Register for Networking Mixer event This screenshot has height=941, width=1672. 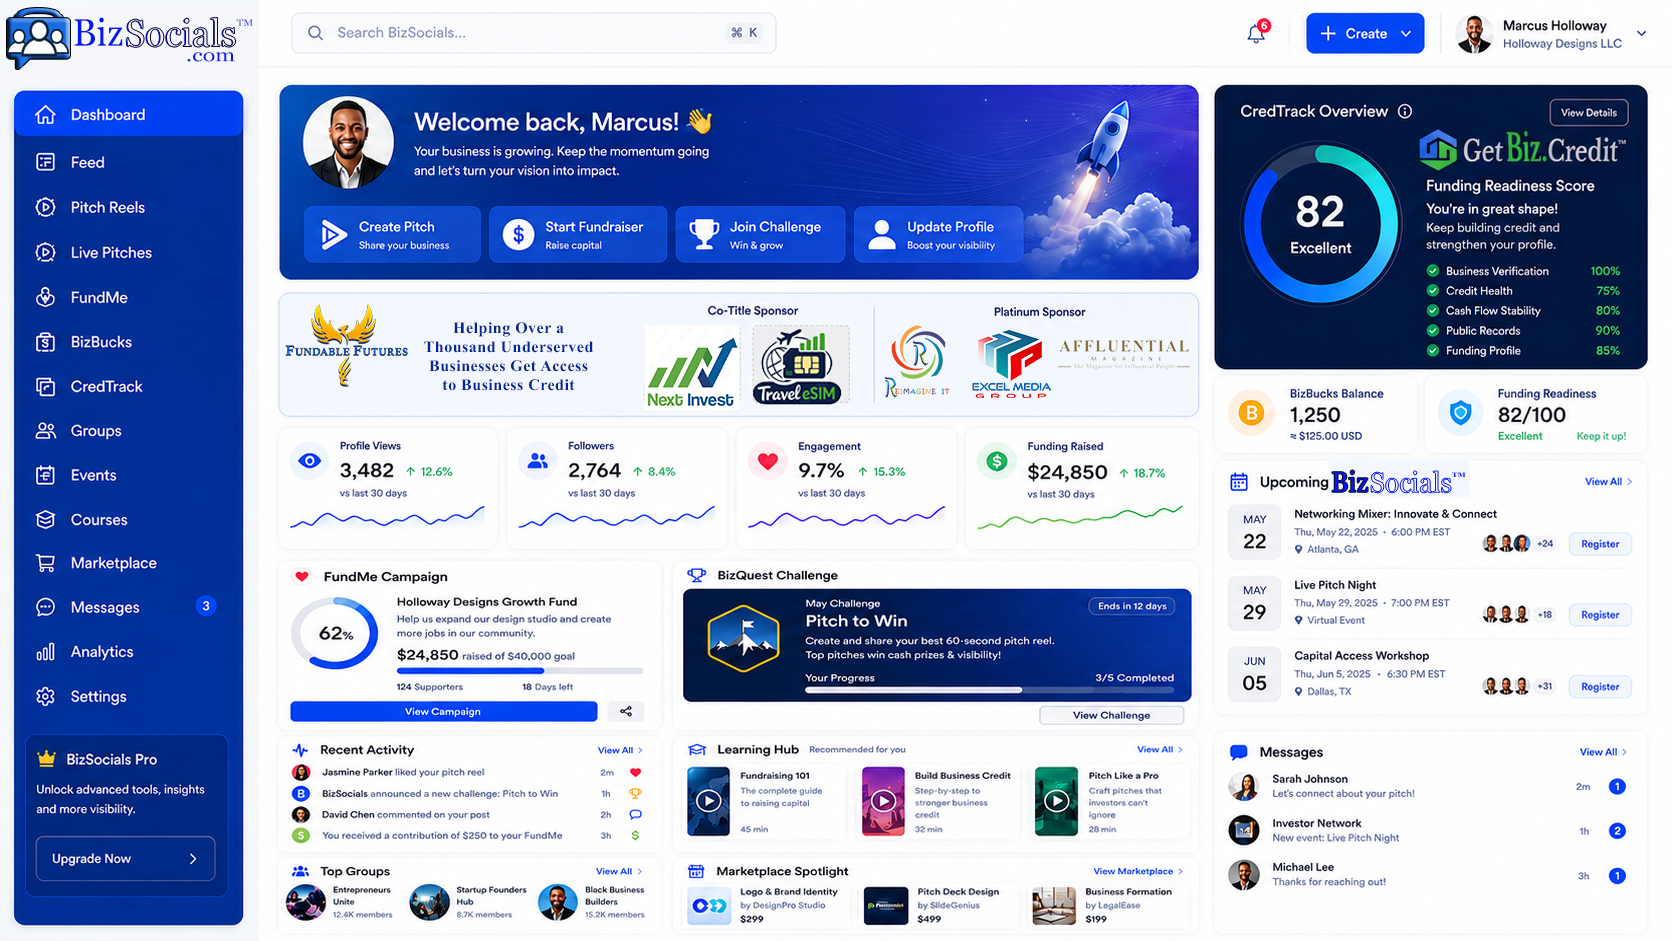click(1599, 544)
